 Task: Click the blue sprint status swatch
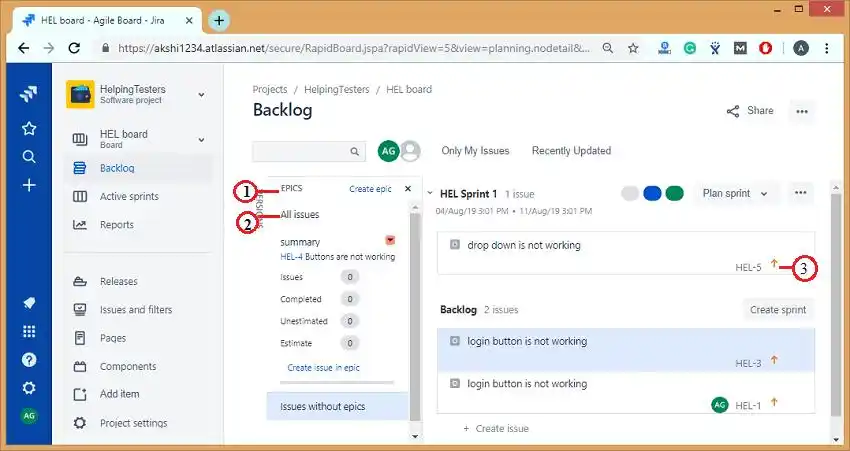click(652, 194)
